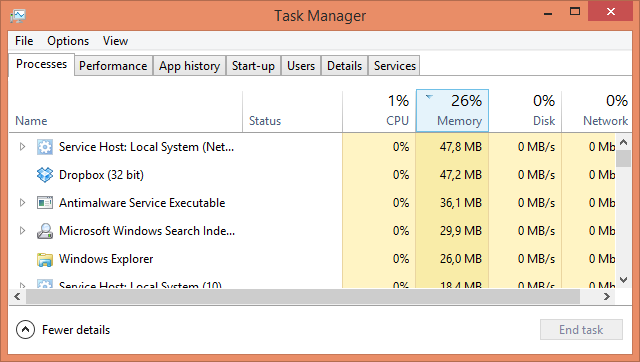Click Antimalware row 0 MB/s disk value
Viewport: 640px width, 362px height.
pyautogui.click(x=536, y=202)
